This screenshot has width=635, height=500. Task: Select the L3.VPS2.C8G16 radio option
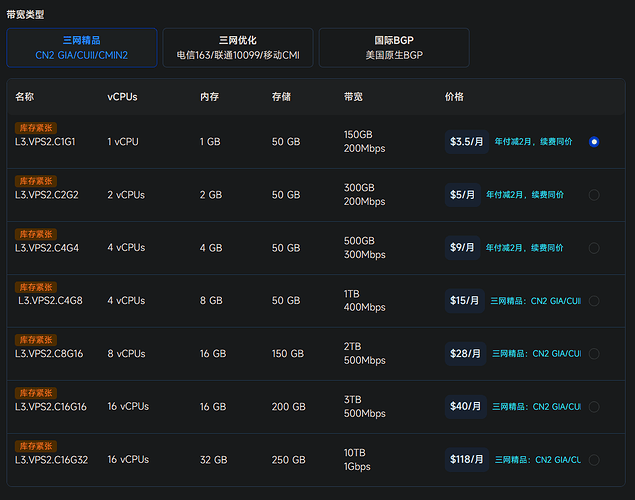594,353
